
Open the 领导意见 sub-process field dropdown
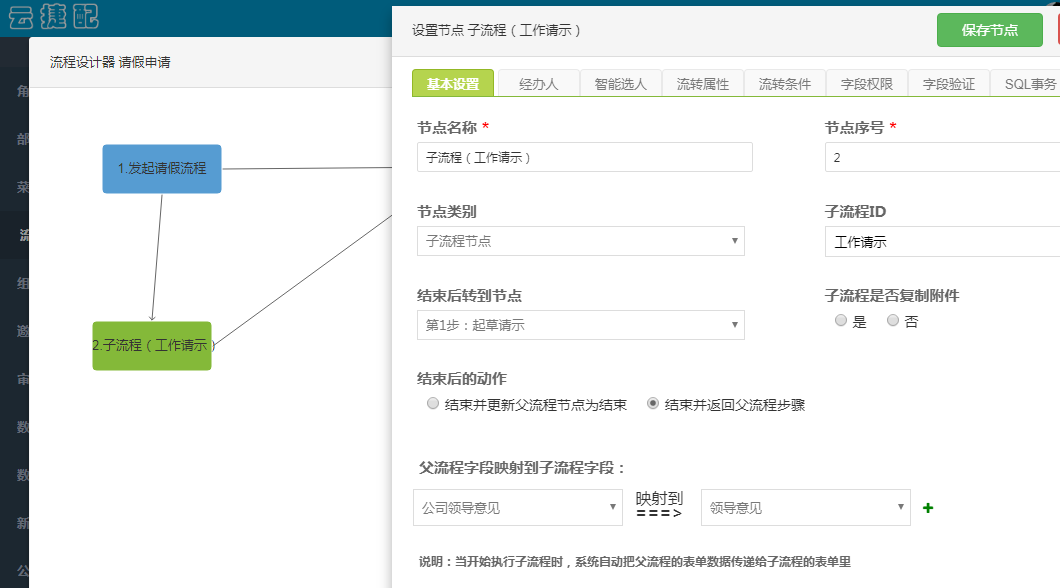point(805,508)
